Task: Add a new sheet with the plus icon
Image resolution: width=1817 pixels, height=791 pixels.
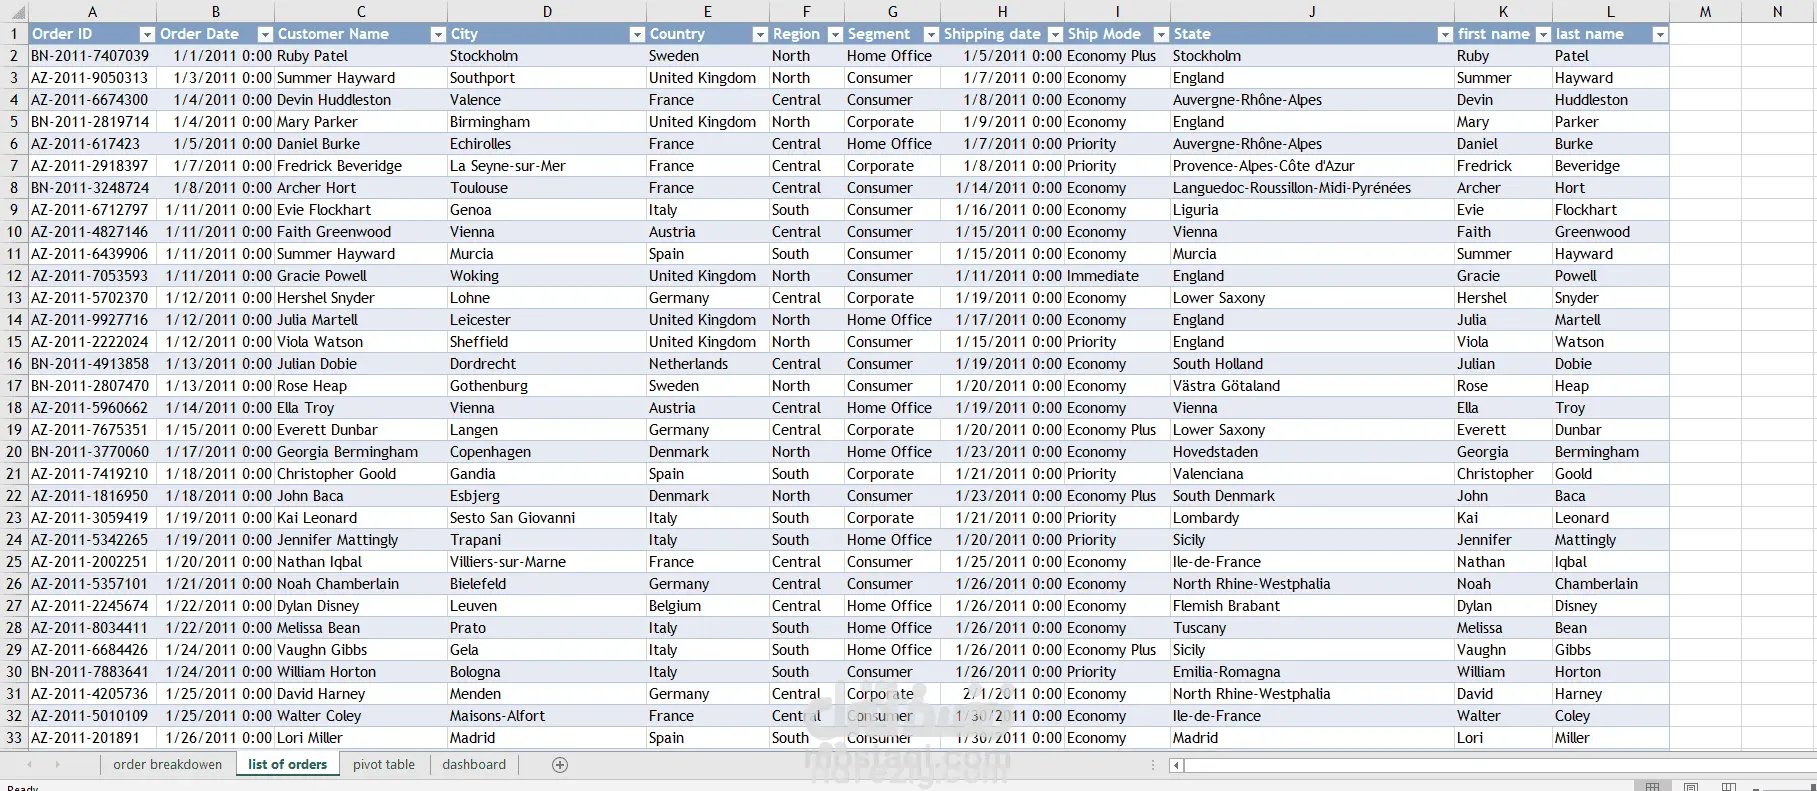Action: 560,765
